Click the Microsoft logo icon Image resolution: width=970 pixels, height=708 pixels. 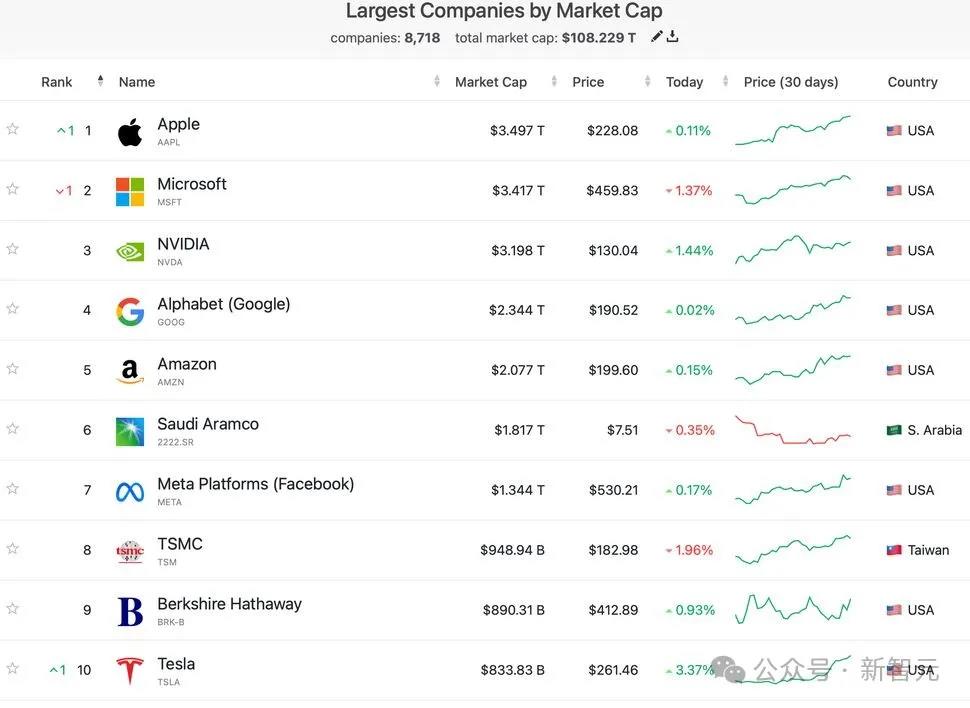click(x=130, y=191)
